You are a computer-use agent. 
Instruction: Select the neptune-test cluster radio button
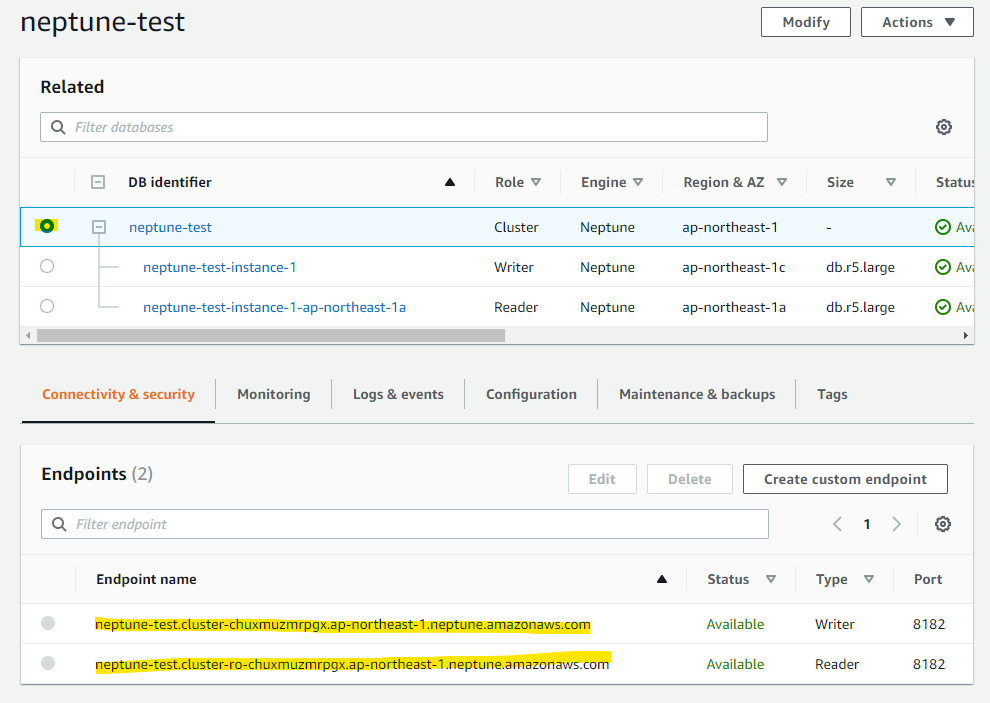(x=47, y=225)
